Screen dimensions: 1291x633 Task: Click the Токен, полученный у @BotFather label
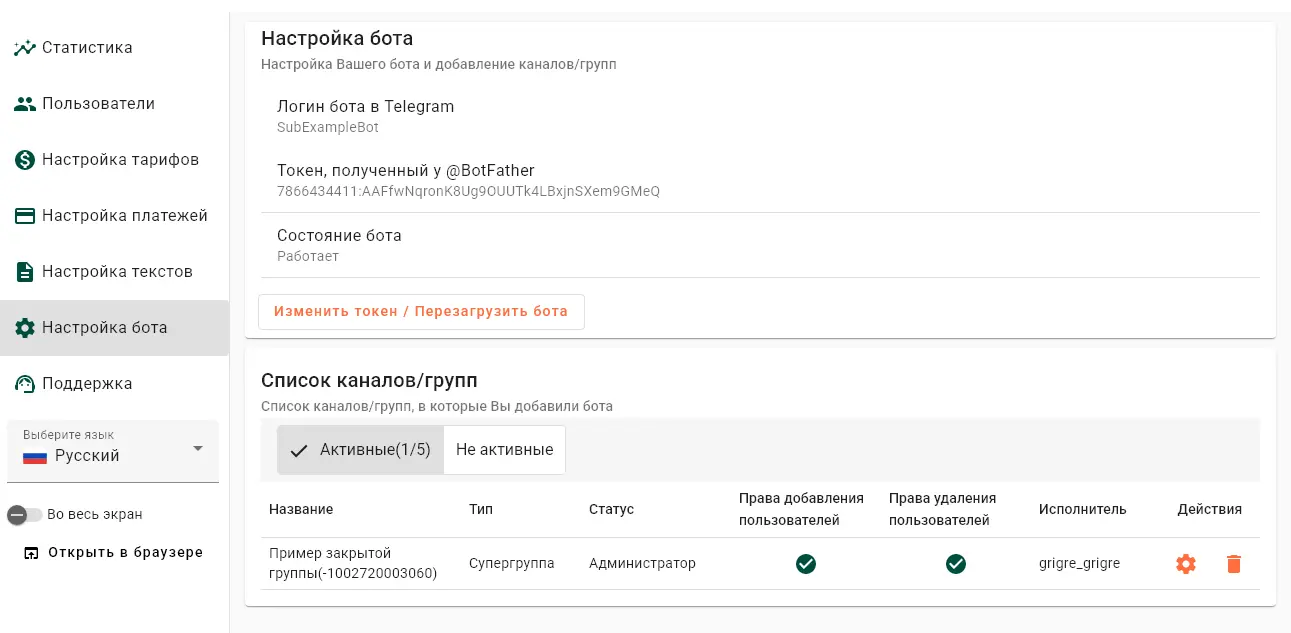tap(406, 171)
